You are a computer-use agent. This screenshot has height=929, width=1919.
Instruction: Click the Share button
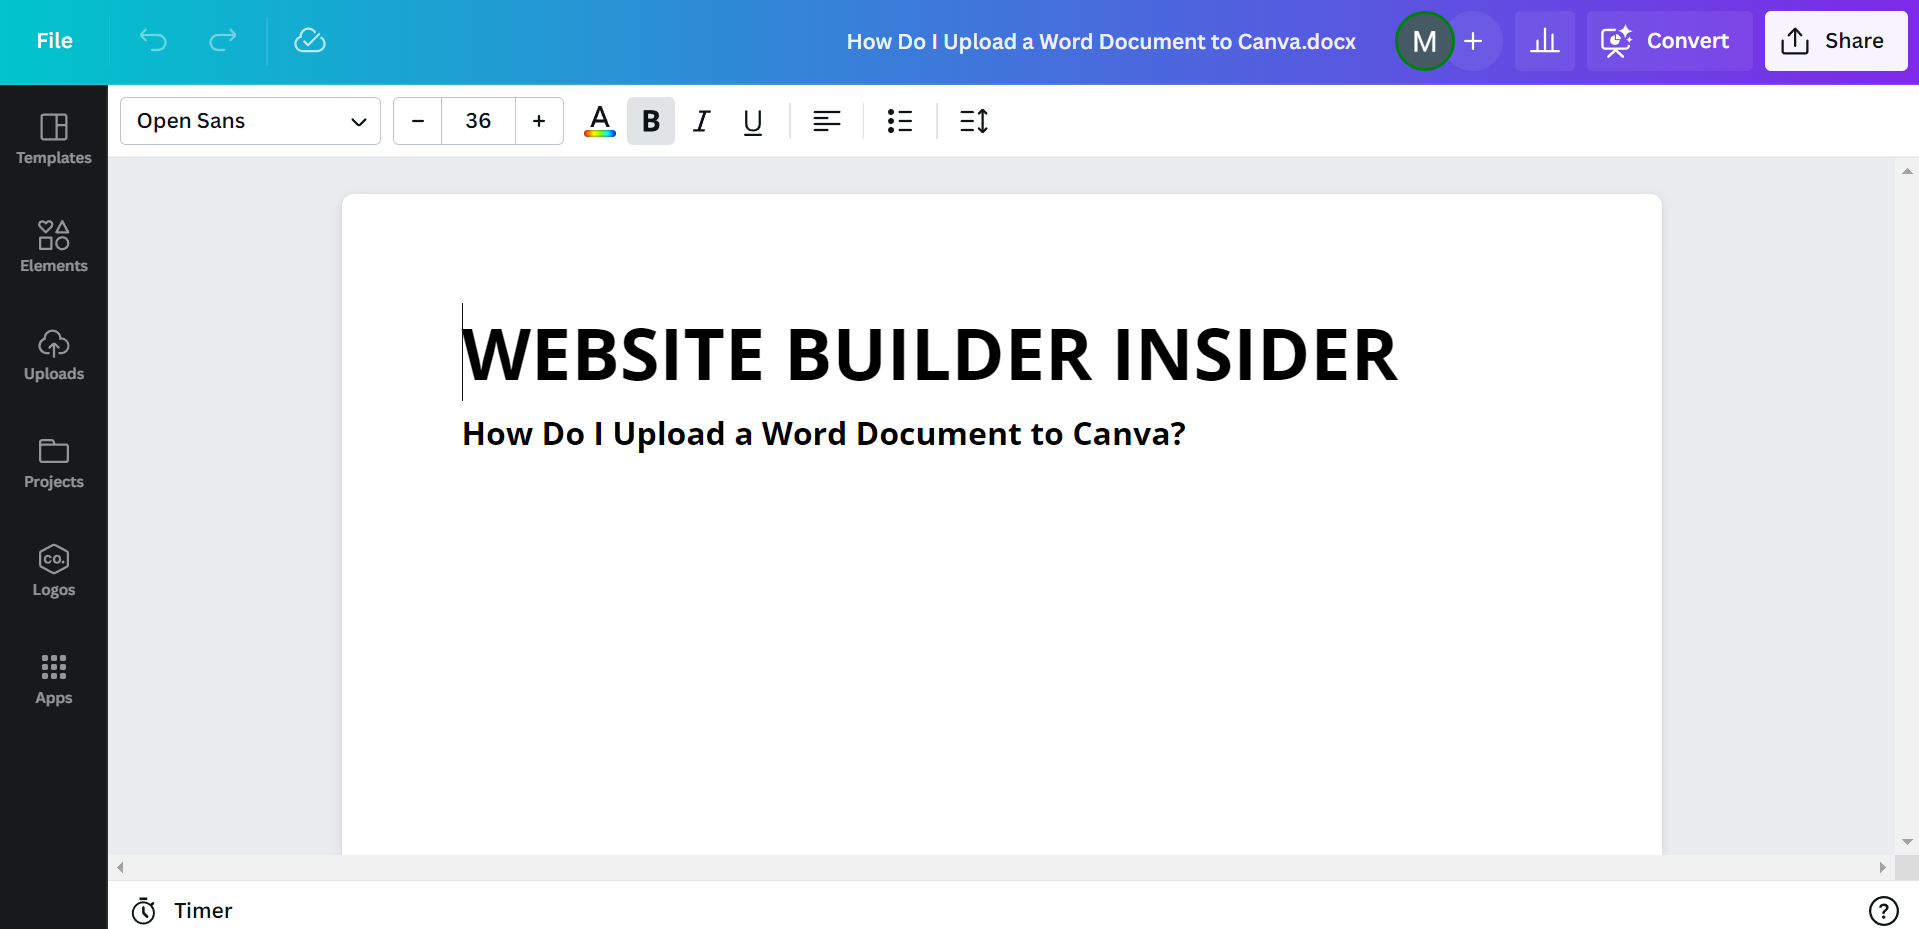tap(1835, 41)
